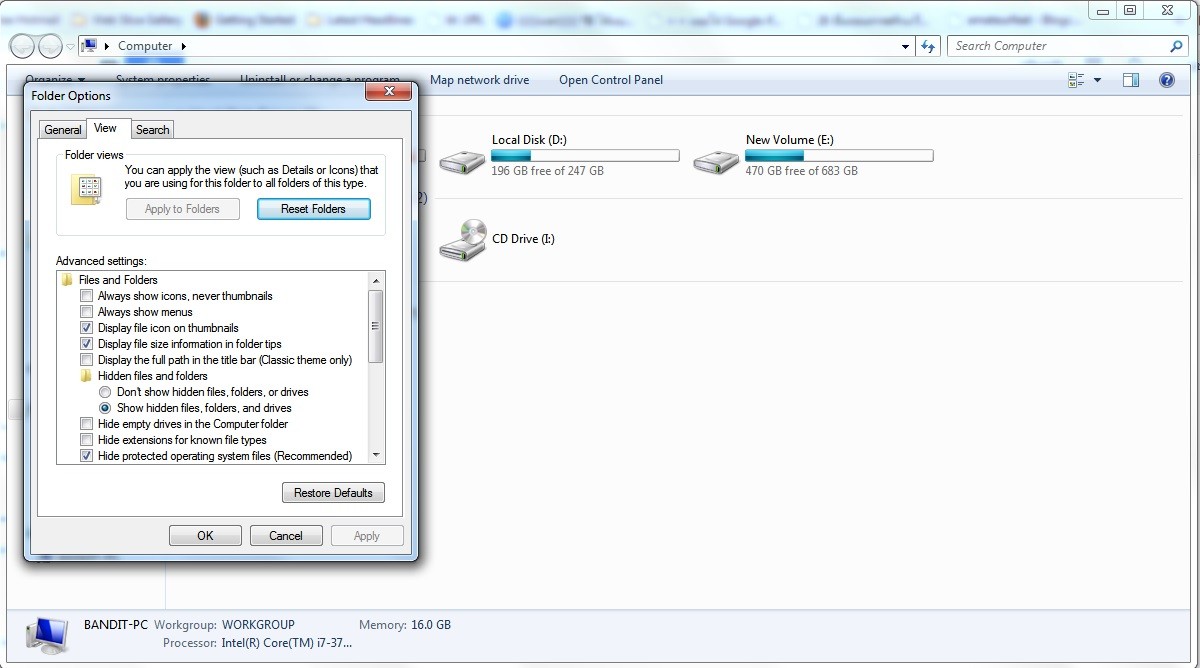The height and width of the screenshot is (668, 1200).
Task: Uncheck Display file icon on thumbnails
Action: click(87, 328)
